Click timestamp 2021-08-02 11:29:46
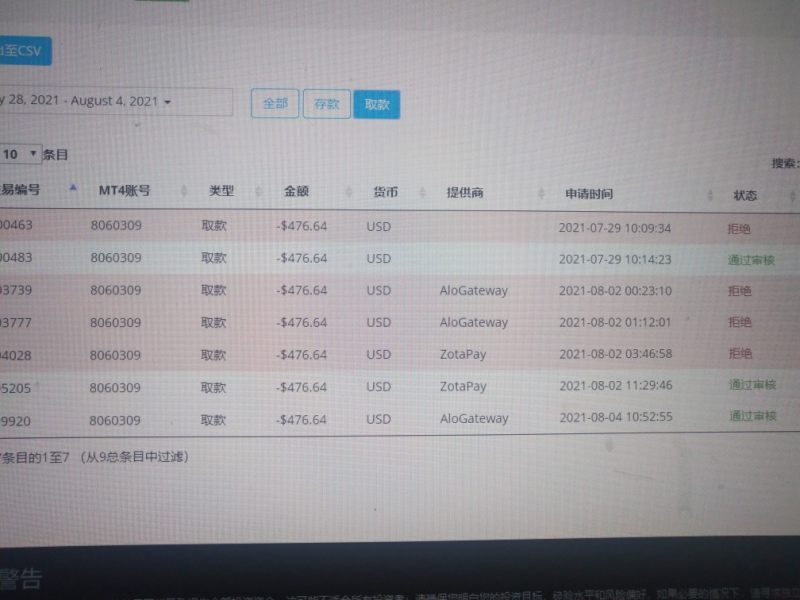800x600 pixels. point(616,385)
